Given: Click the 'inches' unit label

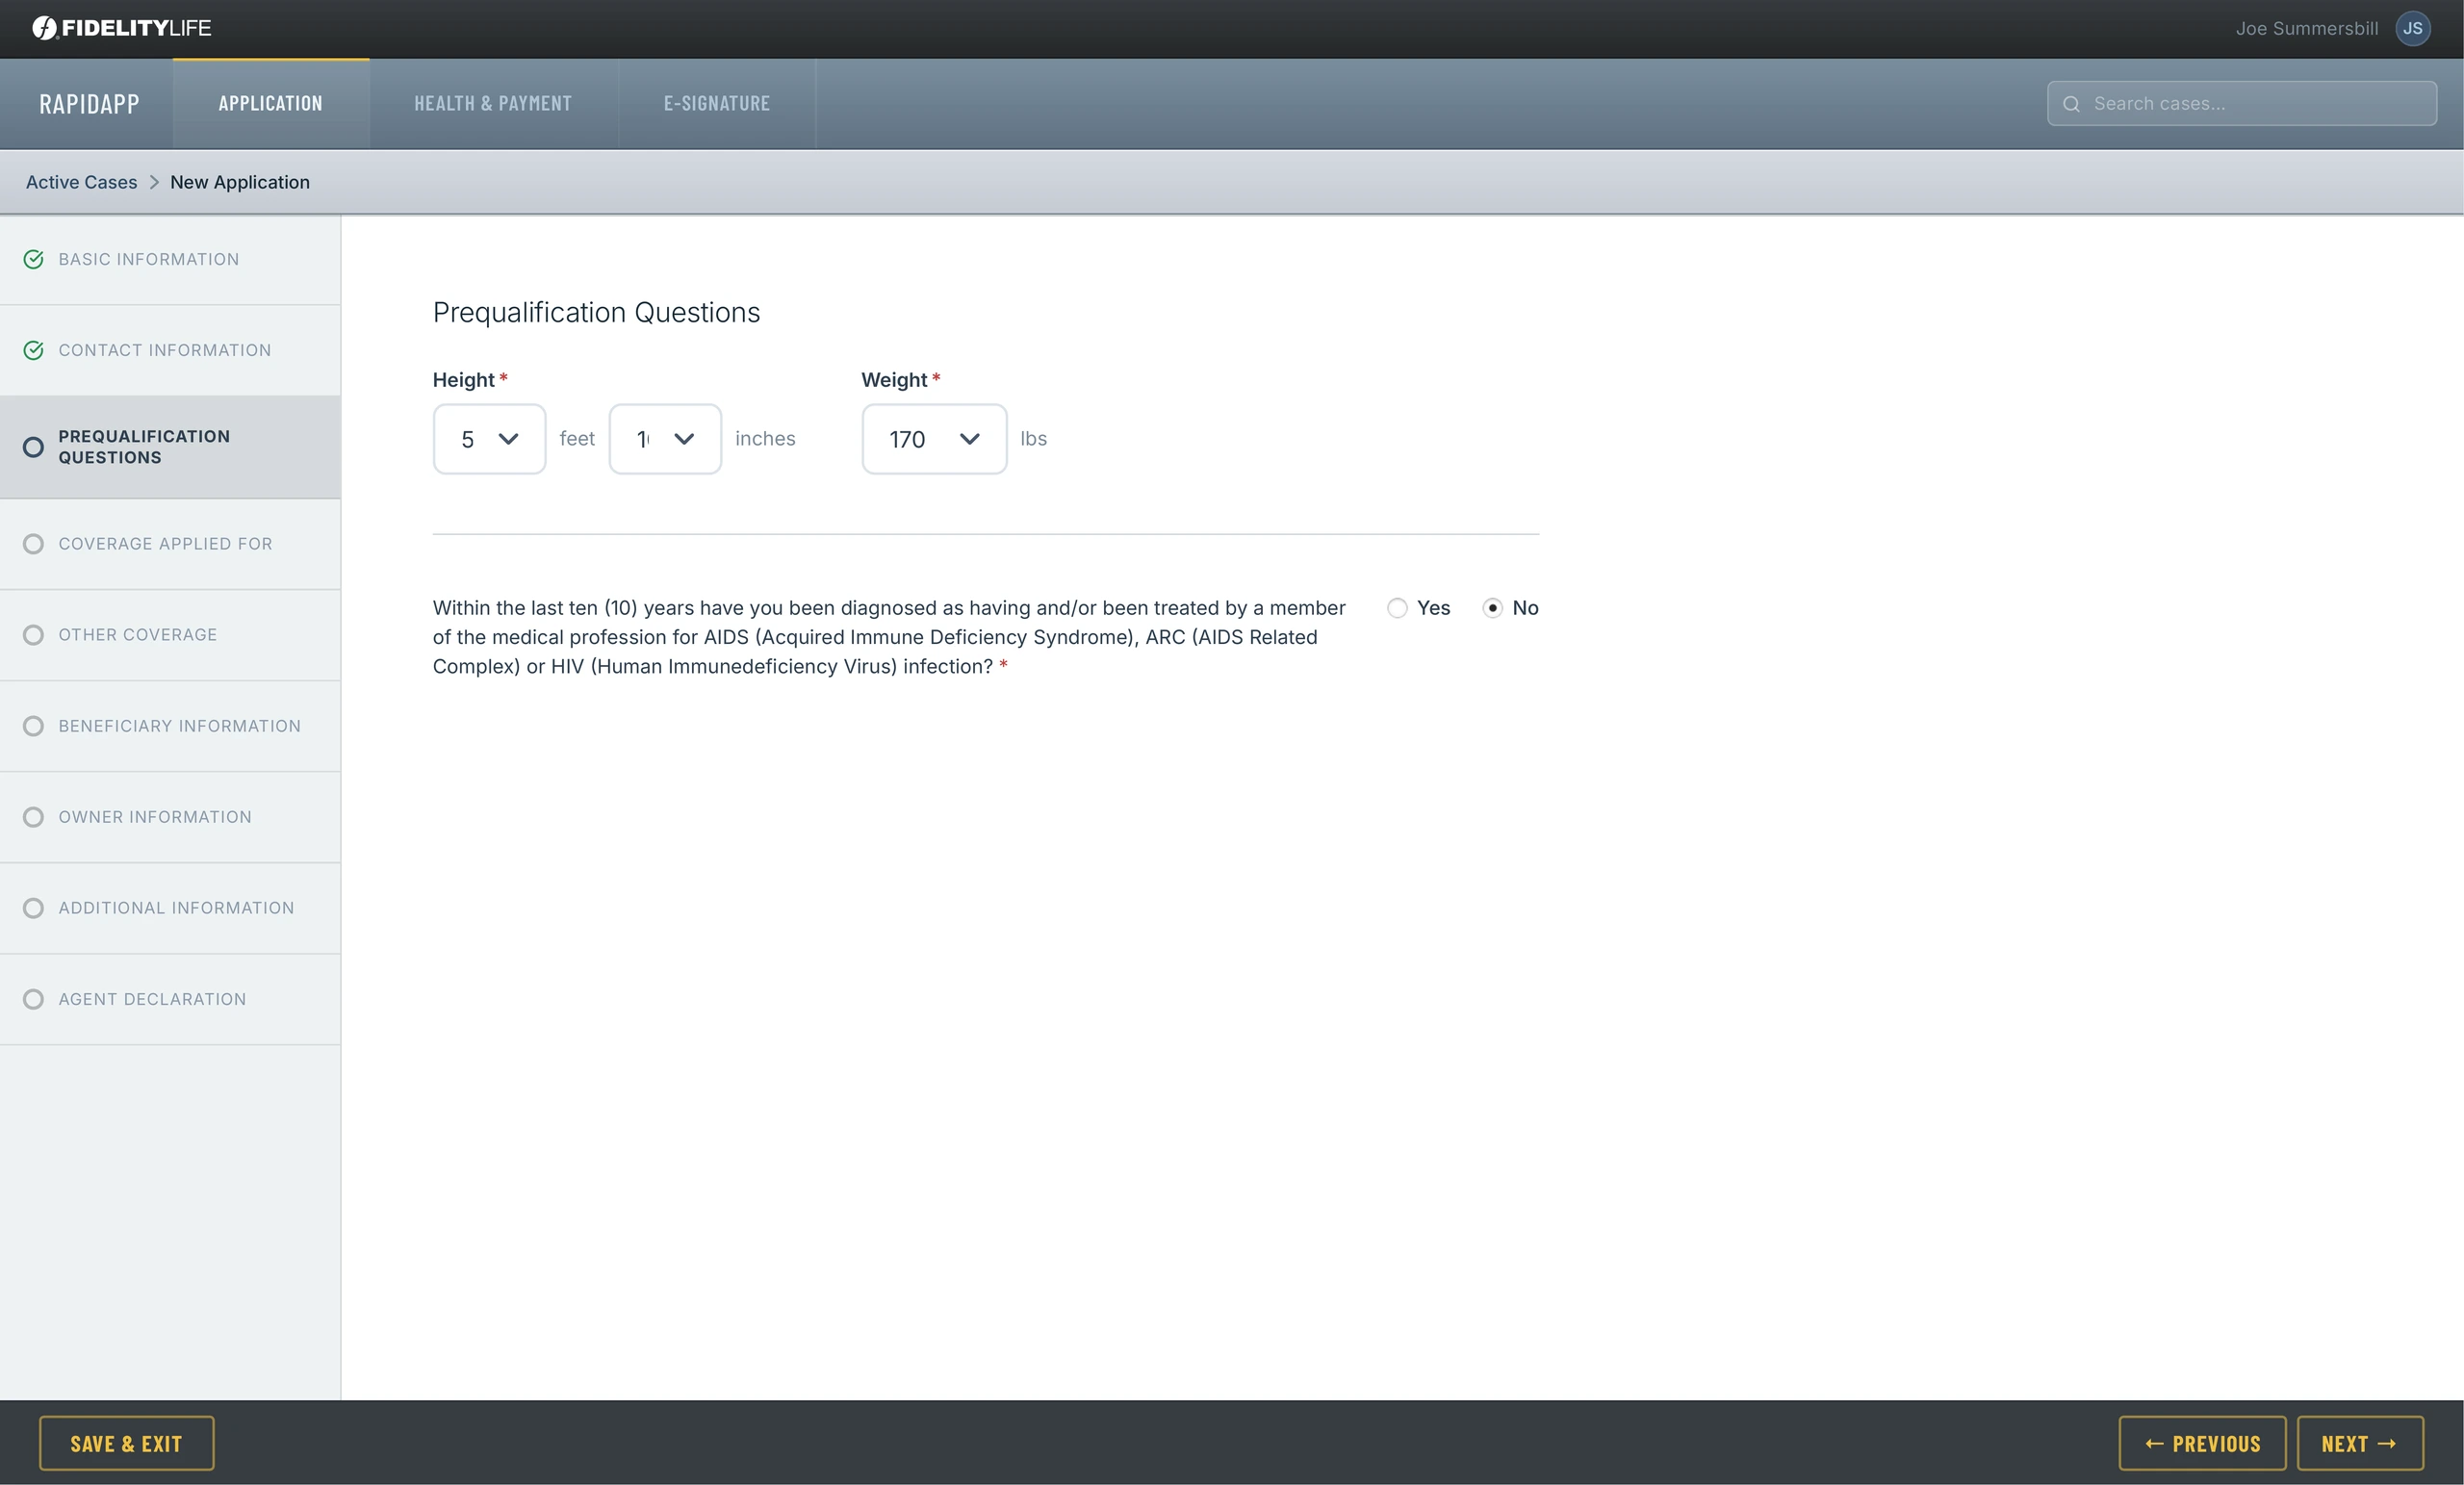Looking at the screenshot, I should (x=765, y=439).
